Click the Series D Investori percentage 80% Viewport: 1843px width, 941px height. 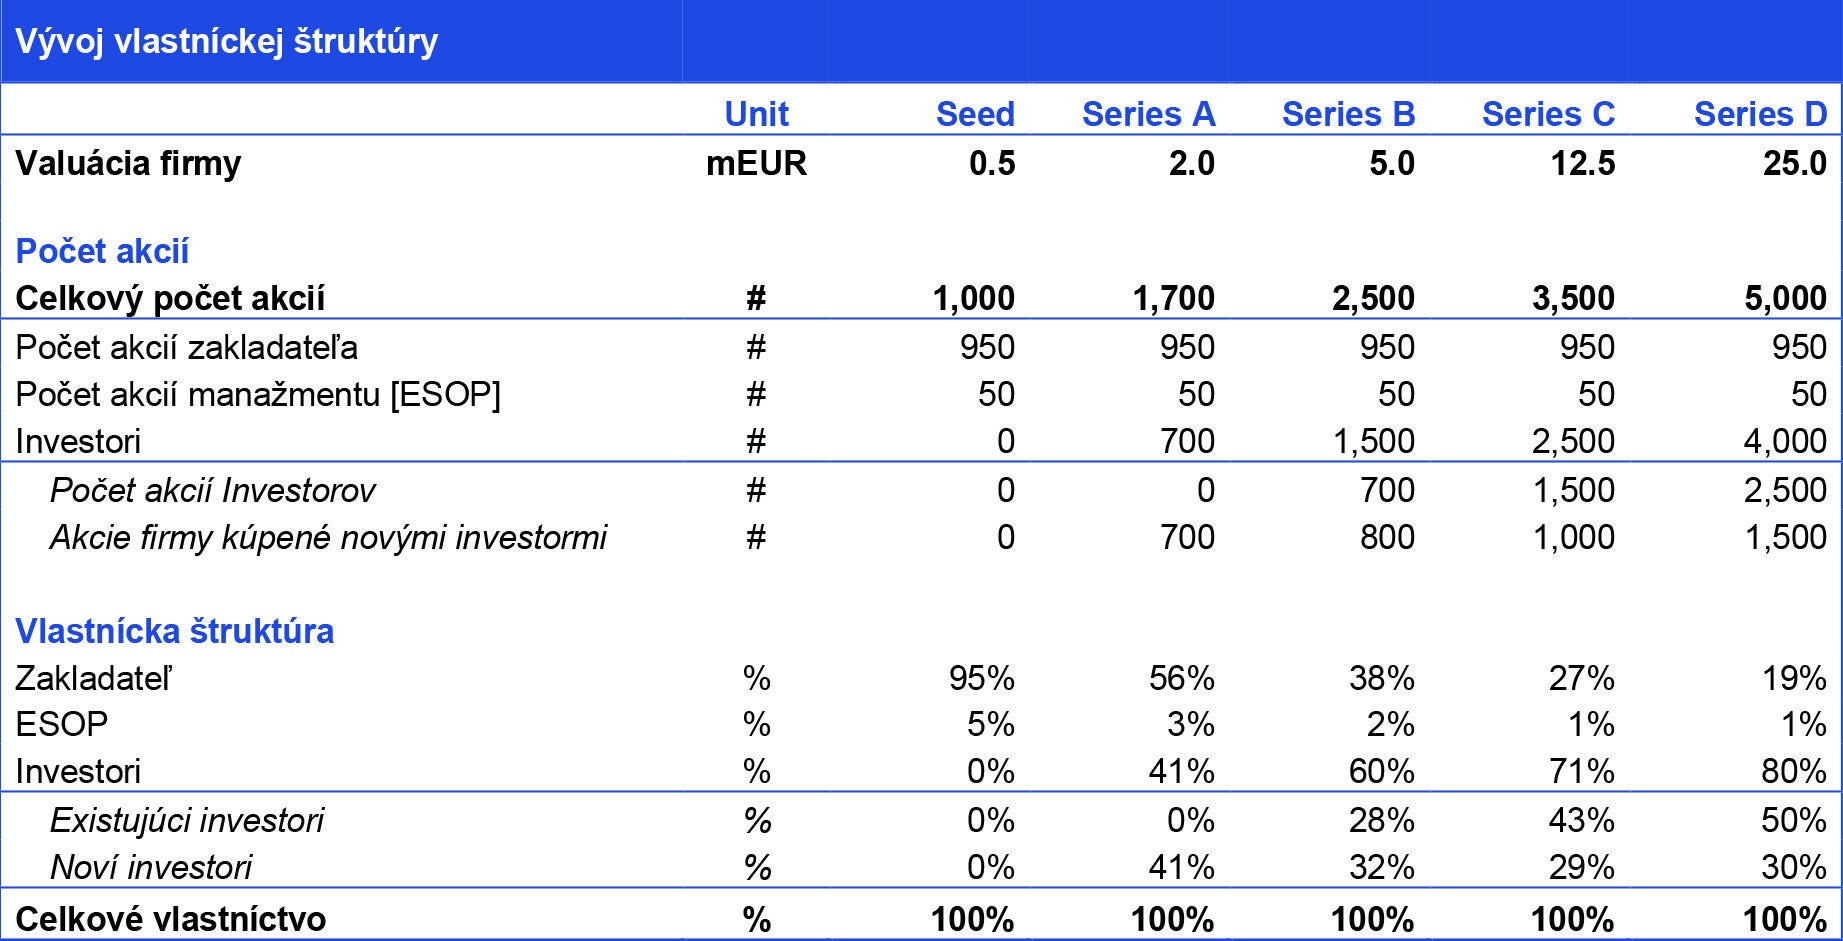(x=1794, y=771)
